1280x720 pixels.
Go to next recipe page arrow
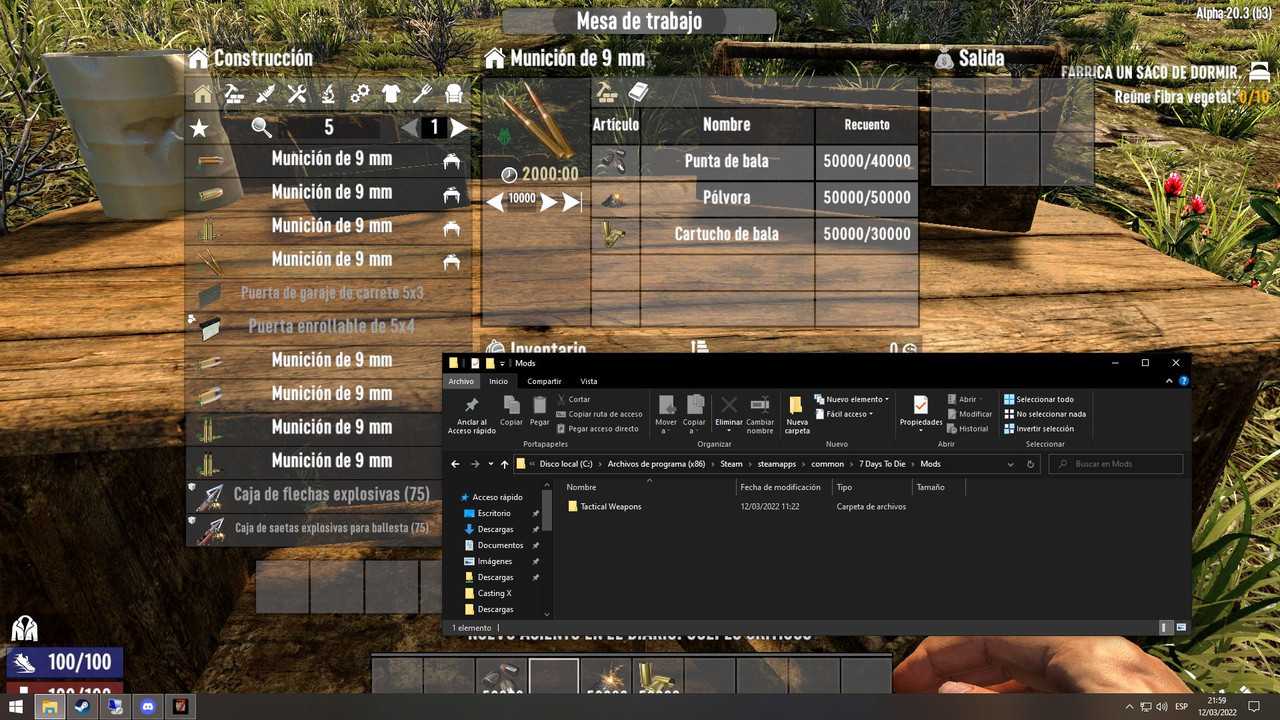(x=459, y=128)
